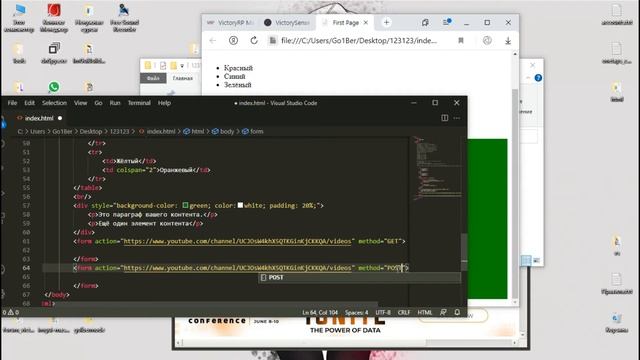Switch to the VictoryRP browser tab

coord(231,22)
